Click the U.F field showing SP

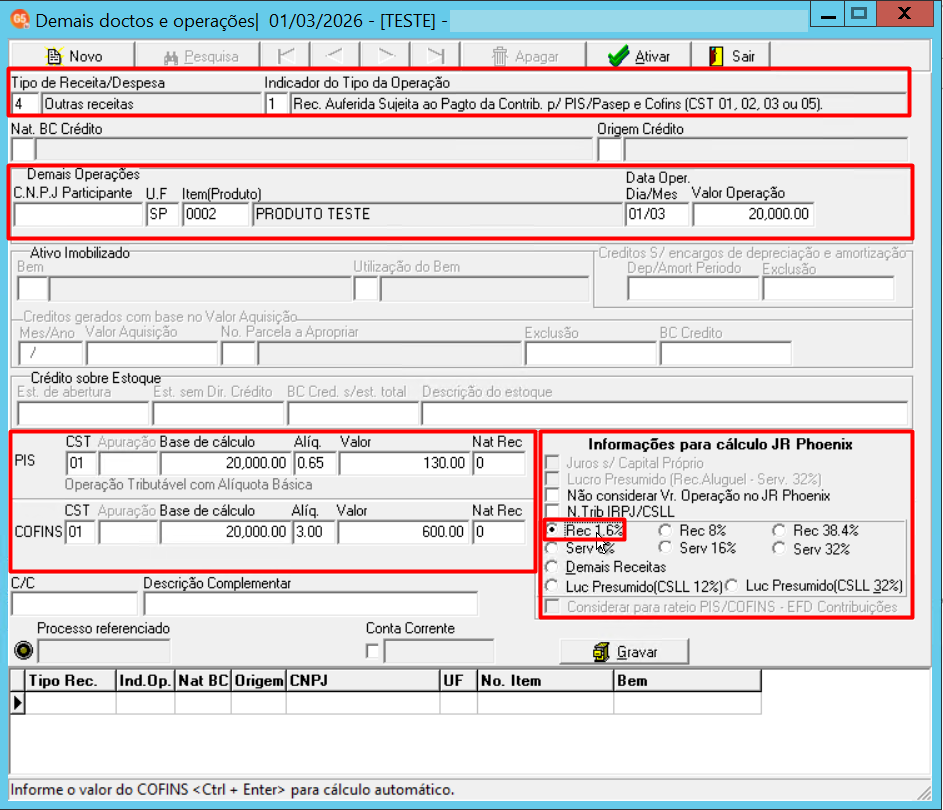click(162, 214)
